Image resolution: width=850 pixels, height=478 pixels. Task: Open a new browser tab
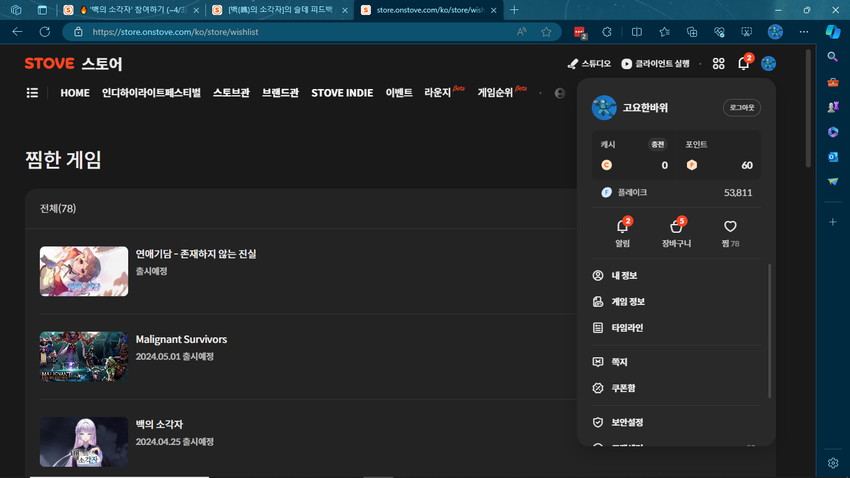tap(514, 10)
